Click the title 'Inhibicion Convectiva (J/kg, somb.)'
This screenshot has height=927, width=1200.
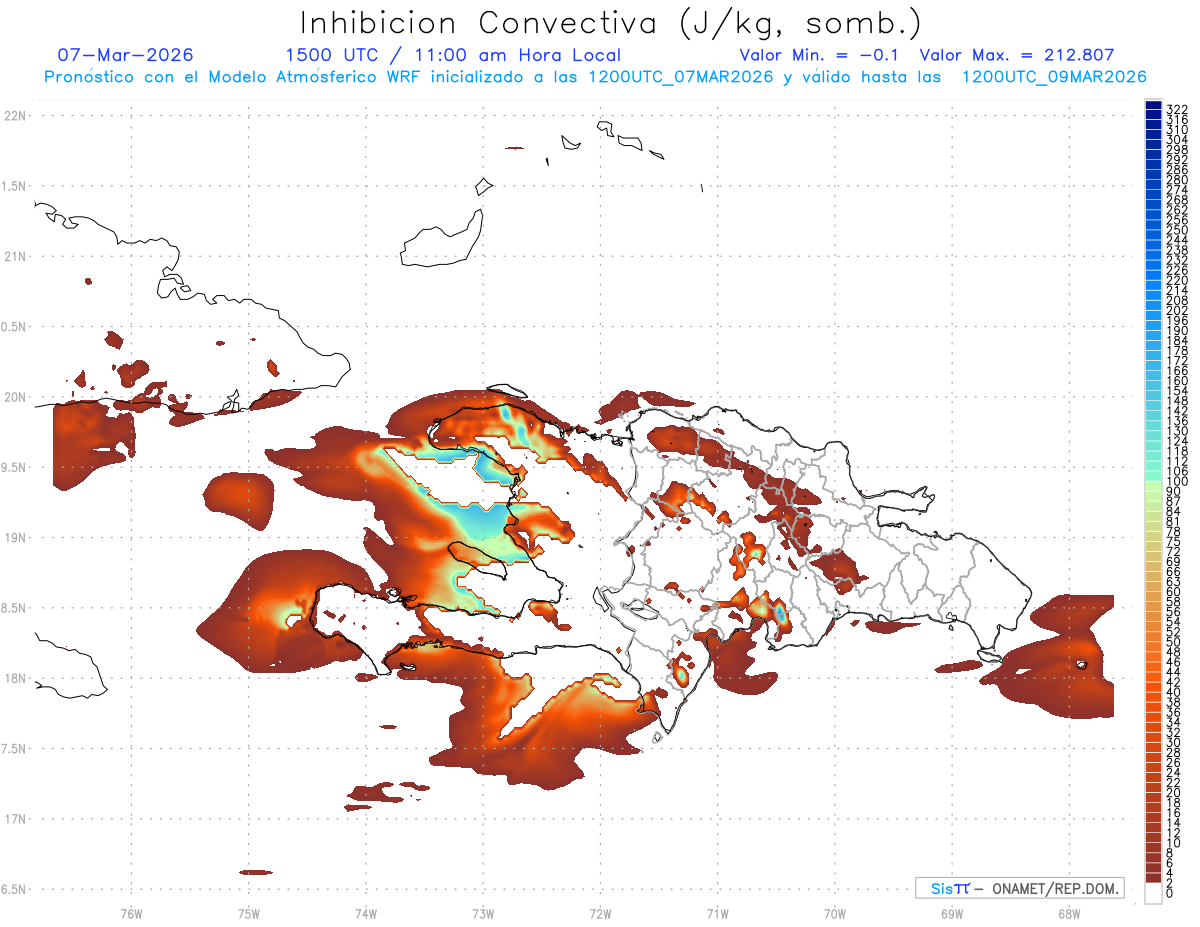pos(610,23)
